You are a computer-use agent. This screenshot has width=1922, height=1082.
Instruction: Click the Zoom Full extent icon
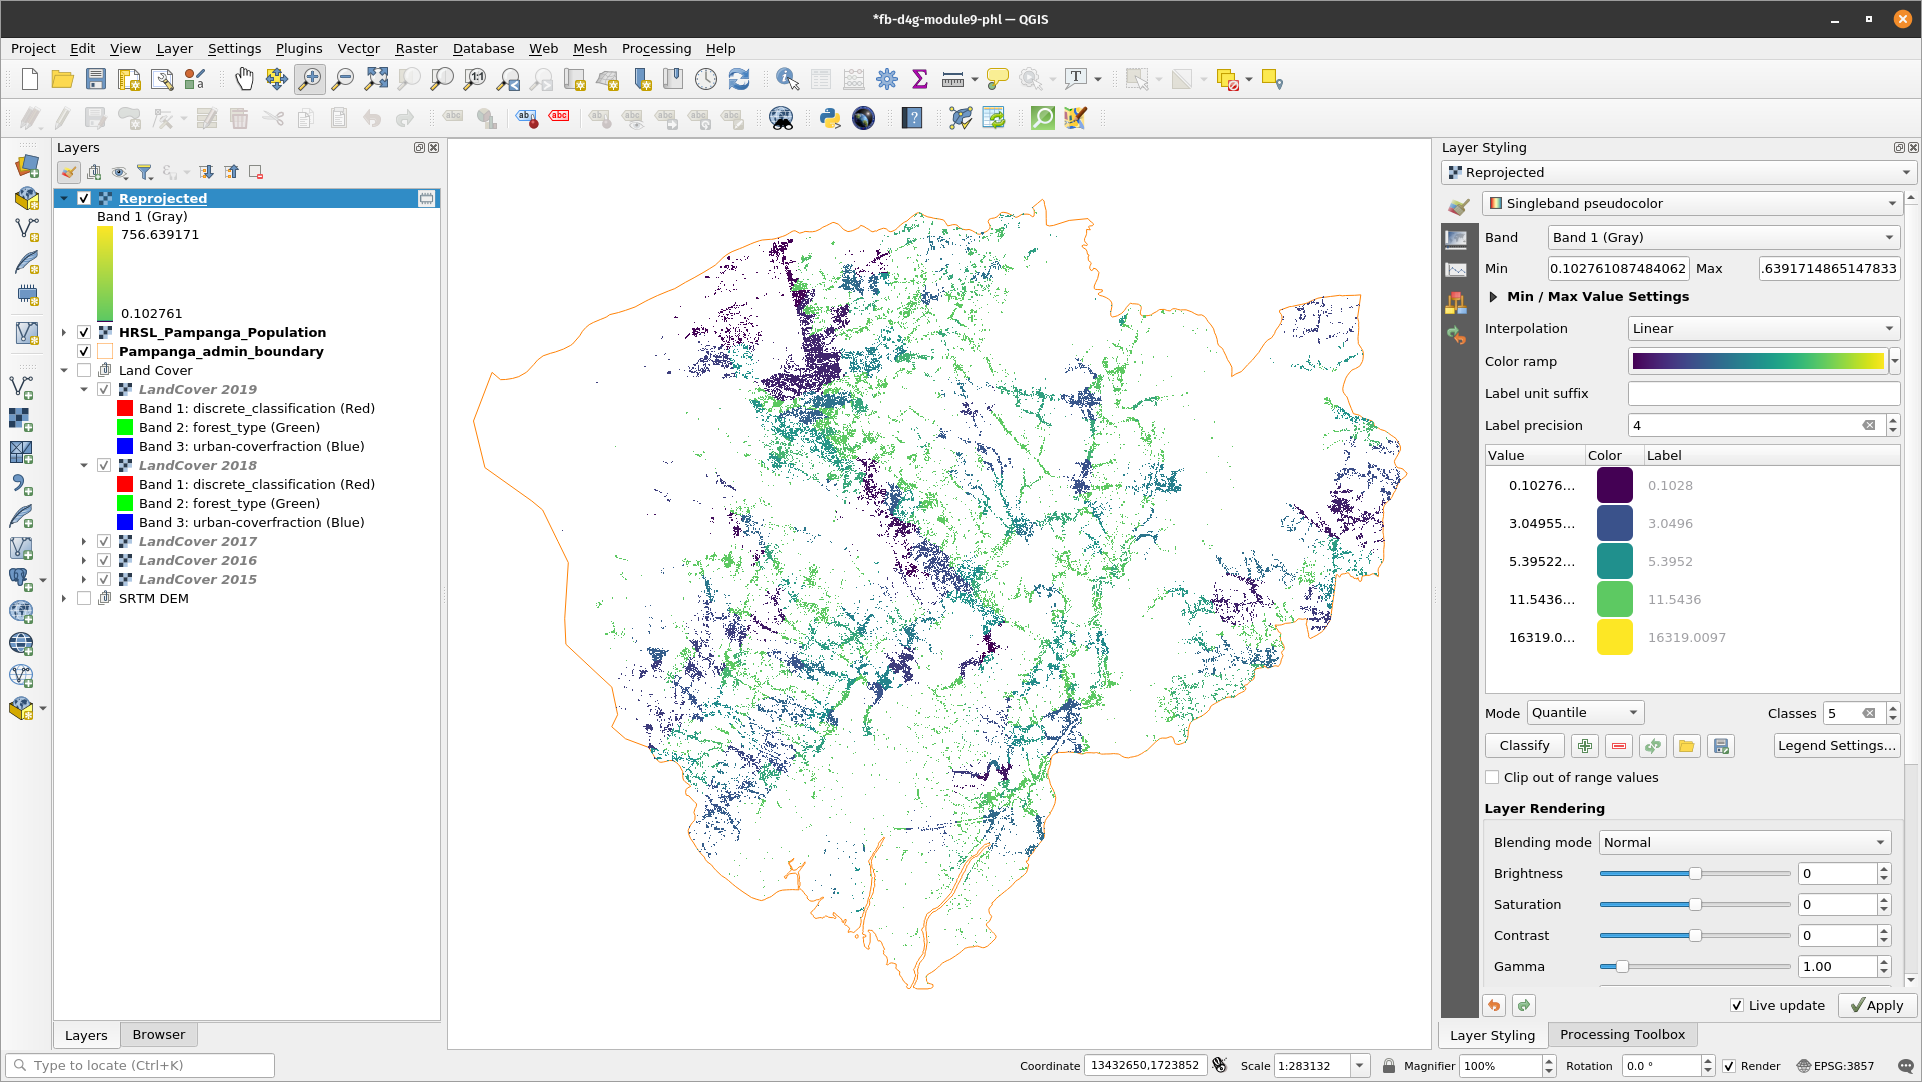click(x=376, y=80)
